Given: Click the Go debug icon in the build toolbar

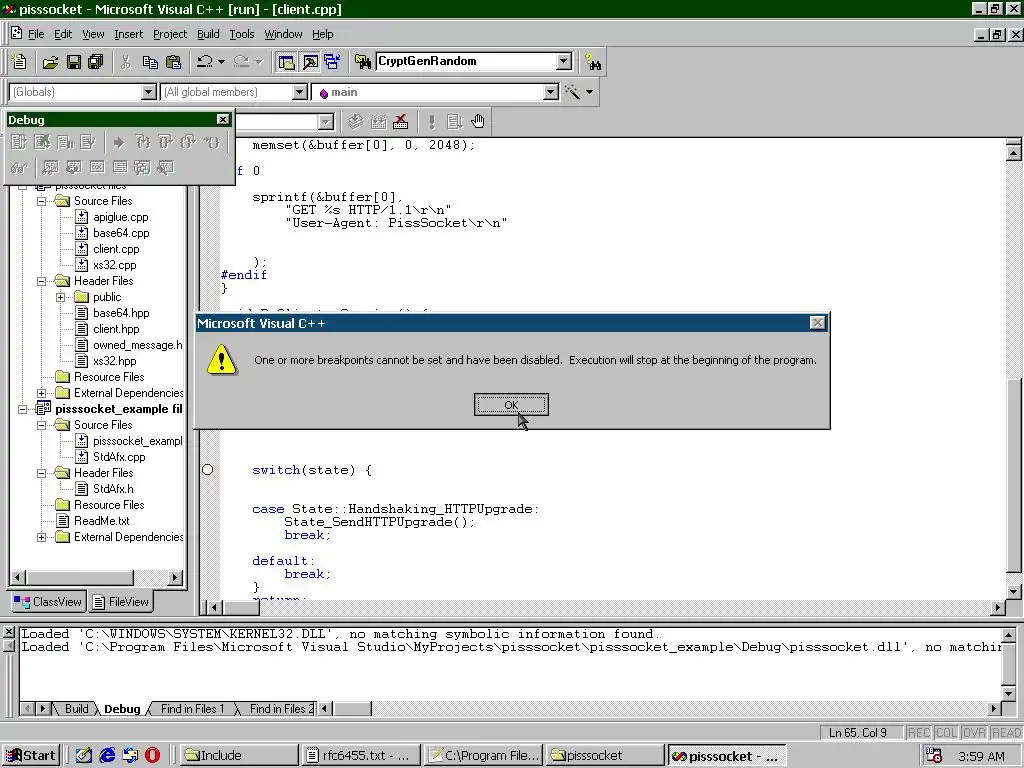Looking at the screenshot, I should (x=455, y=121).
